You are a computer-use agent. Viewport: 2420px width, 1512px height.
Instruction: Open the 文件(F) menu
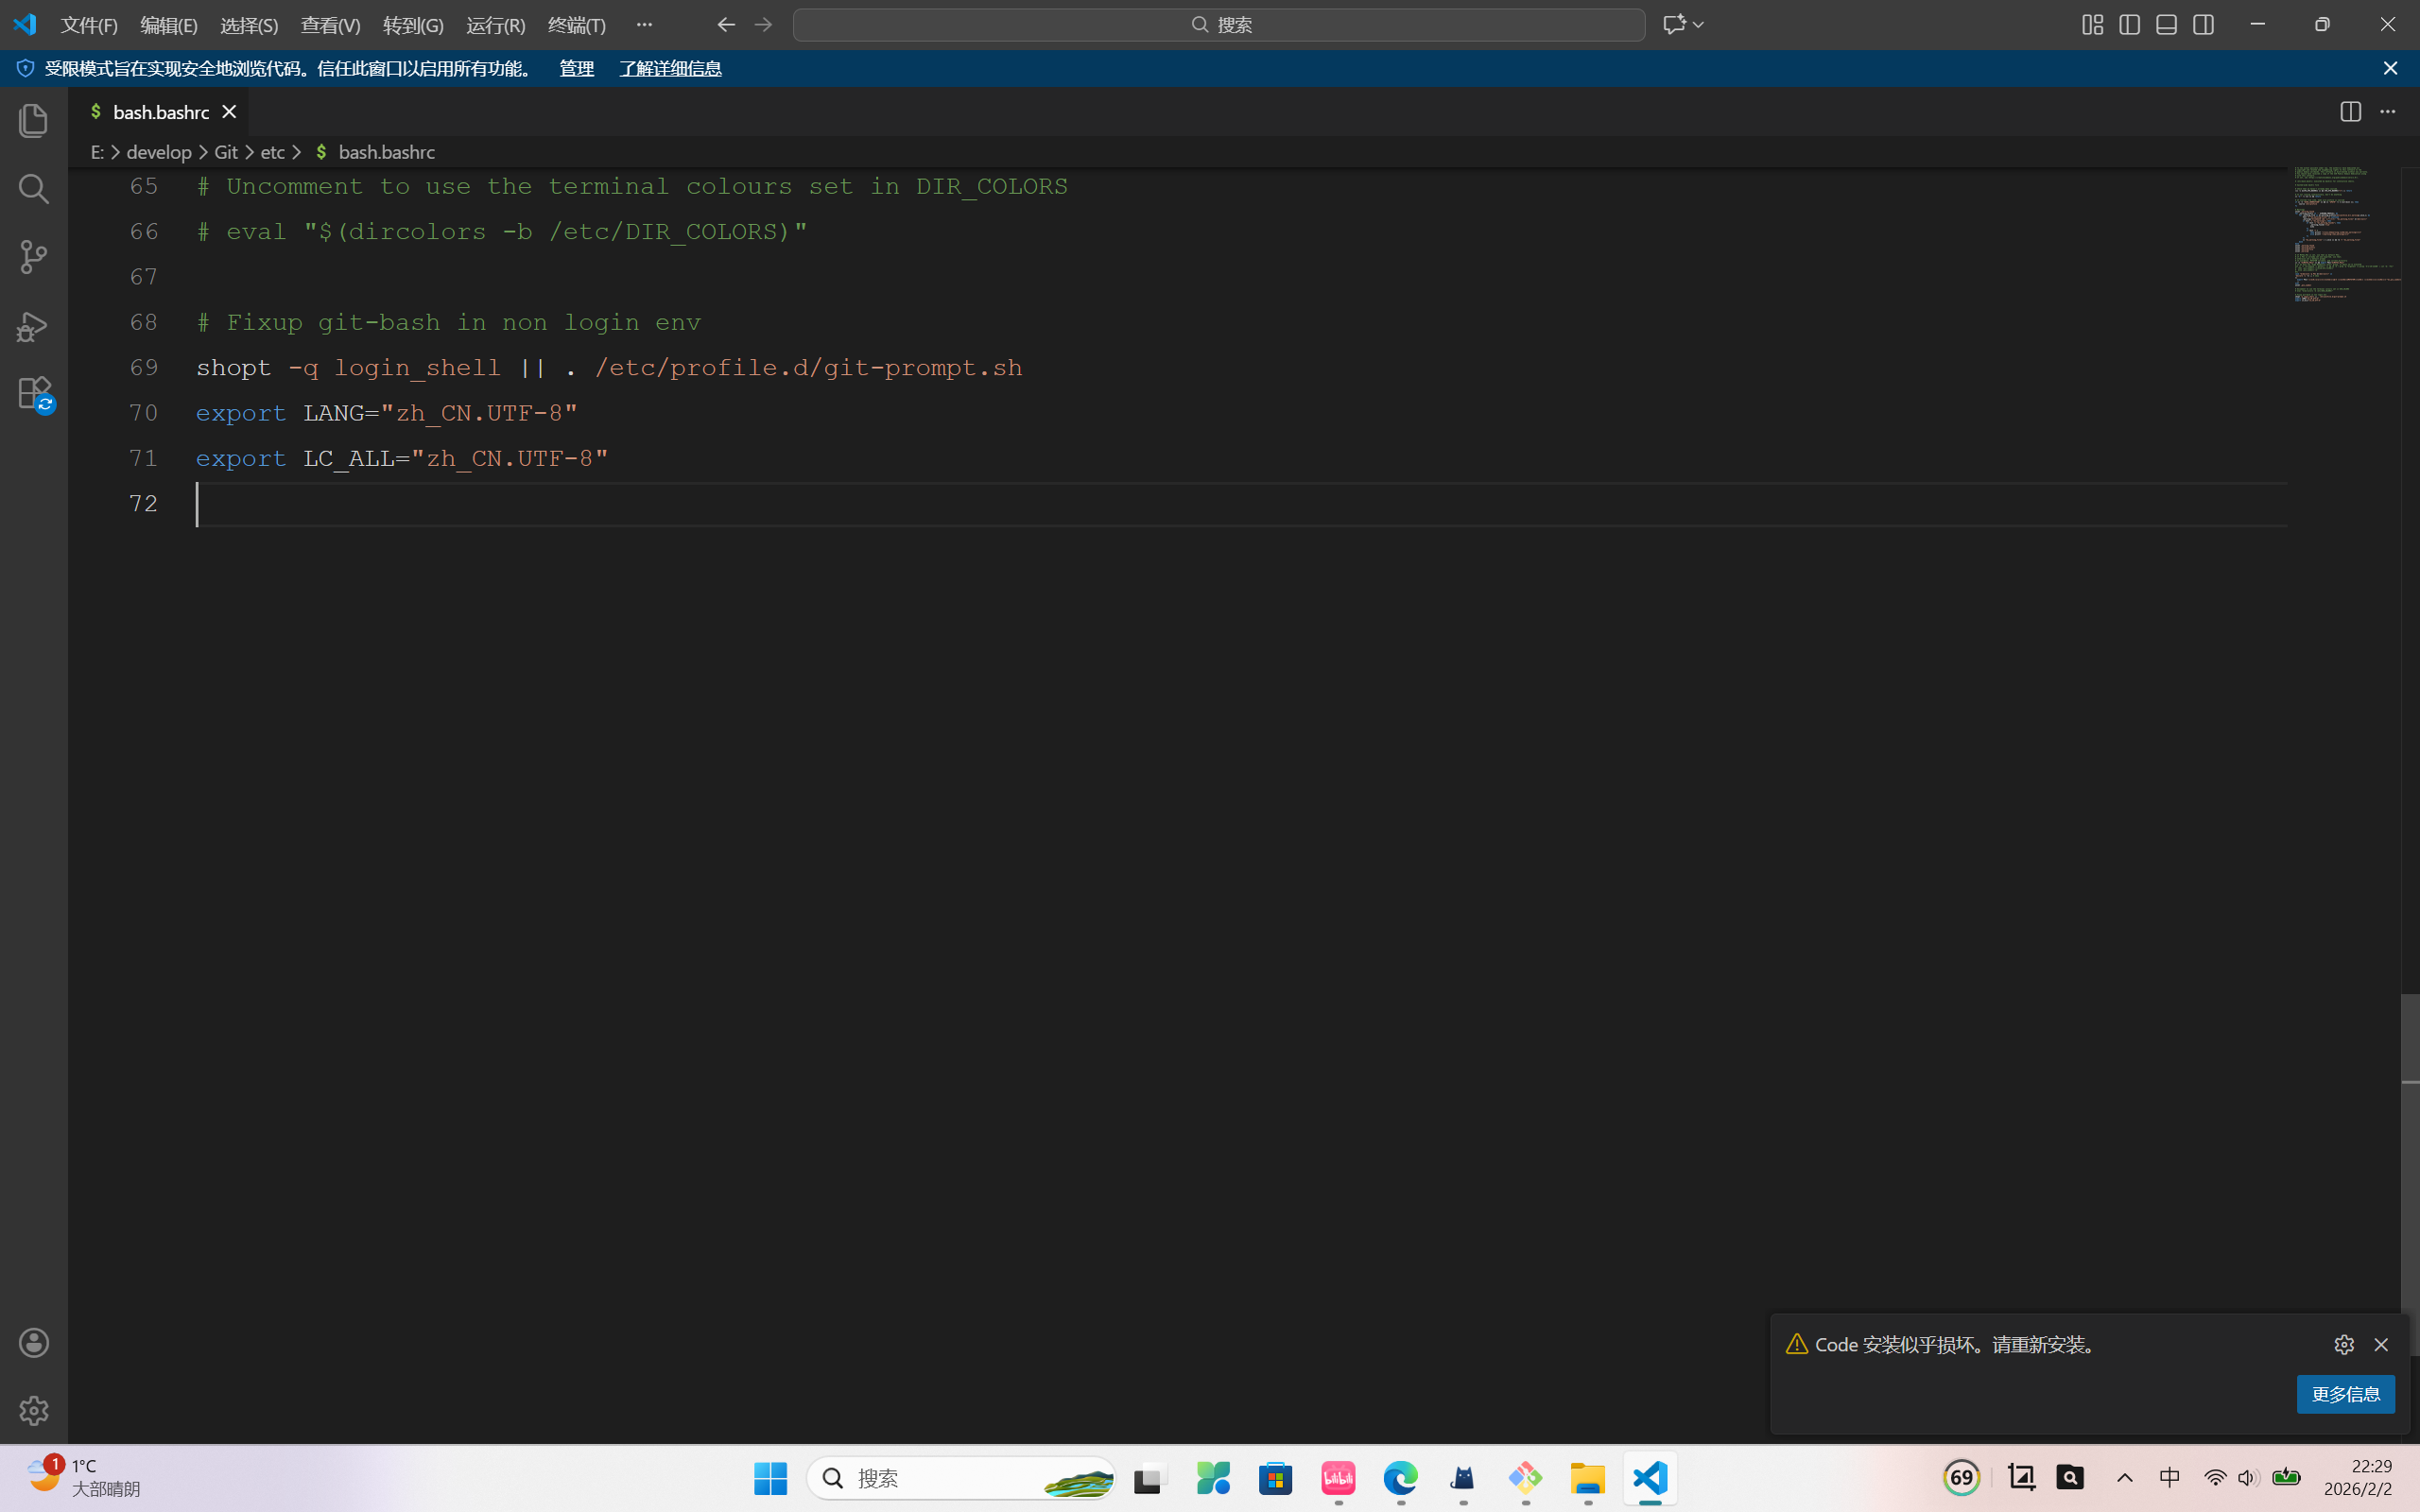(89, 25)
